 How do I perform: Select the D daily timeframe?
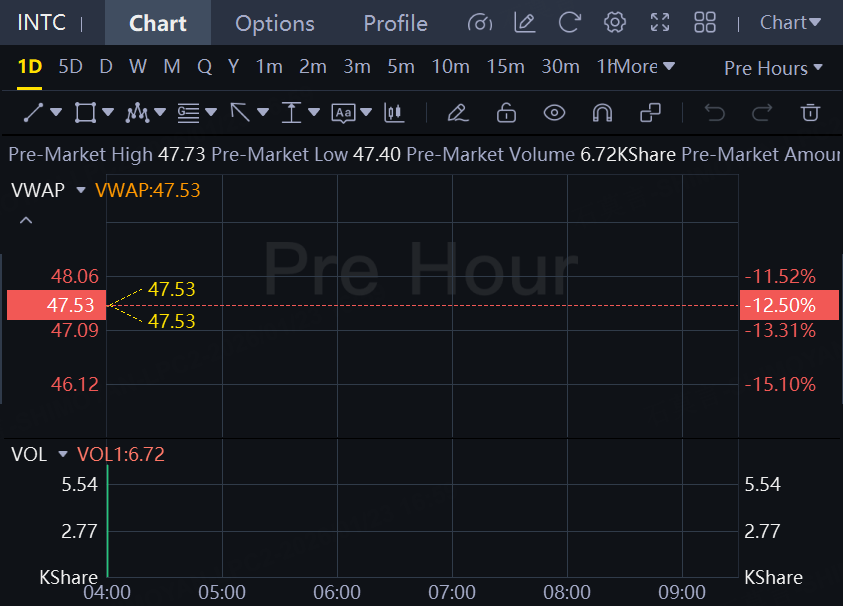pos(106,67)
